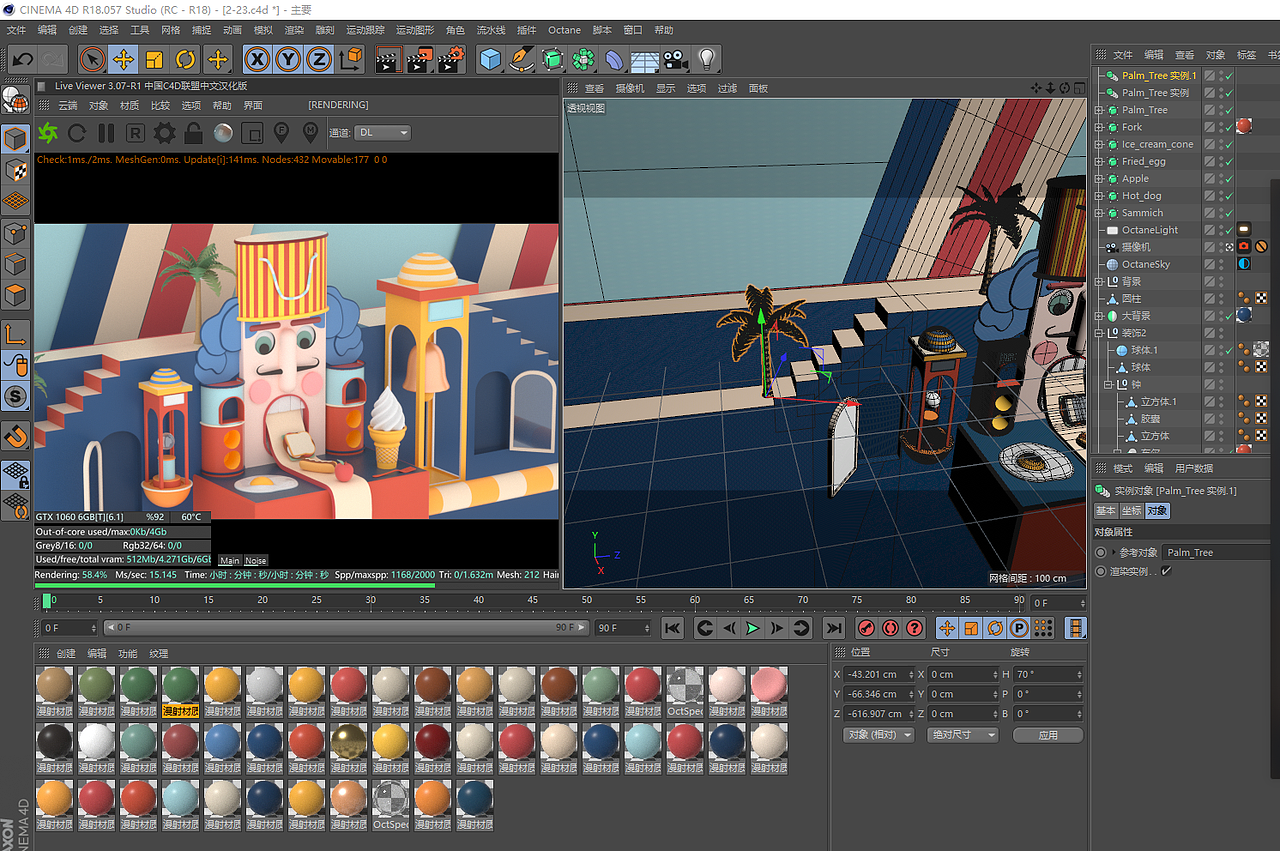The height and width of the screenshot is (851, 1280).
Task: Open 材质 menu in Live Viewer
Action: tap(129, 105)
